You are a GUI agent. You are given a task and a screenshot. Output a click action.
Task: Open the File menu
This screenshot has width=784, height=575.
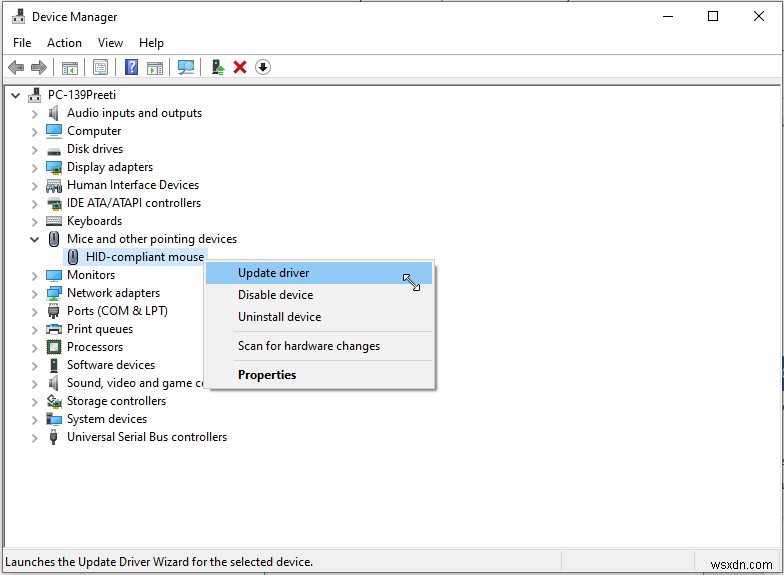click(22, 43)
